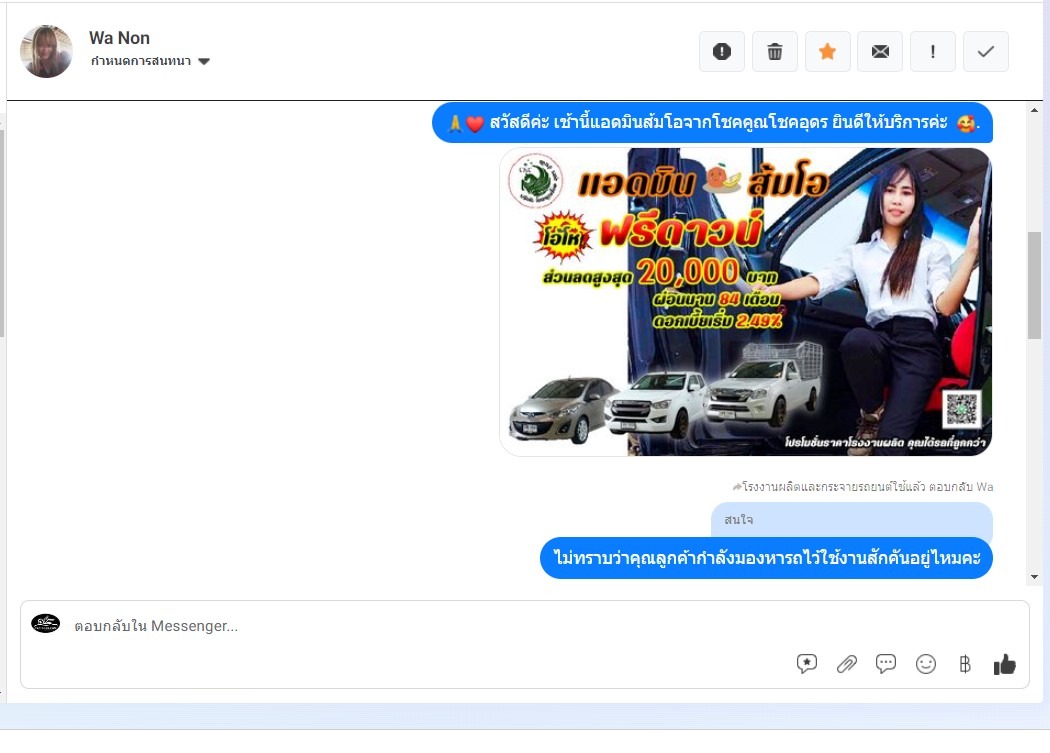The image size is (1050, 753).
Task: Attach a file with paperclip icon
Action: pos(846,664)
